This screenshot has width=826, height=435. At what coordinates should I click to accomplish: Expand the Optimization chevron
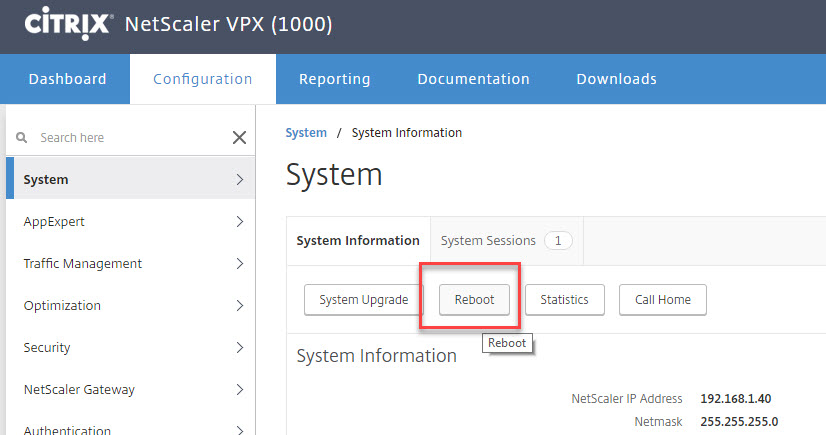[240, 305]
